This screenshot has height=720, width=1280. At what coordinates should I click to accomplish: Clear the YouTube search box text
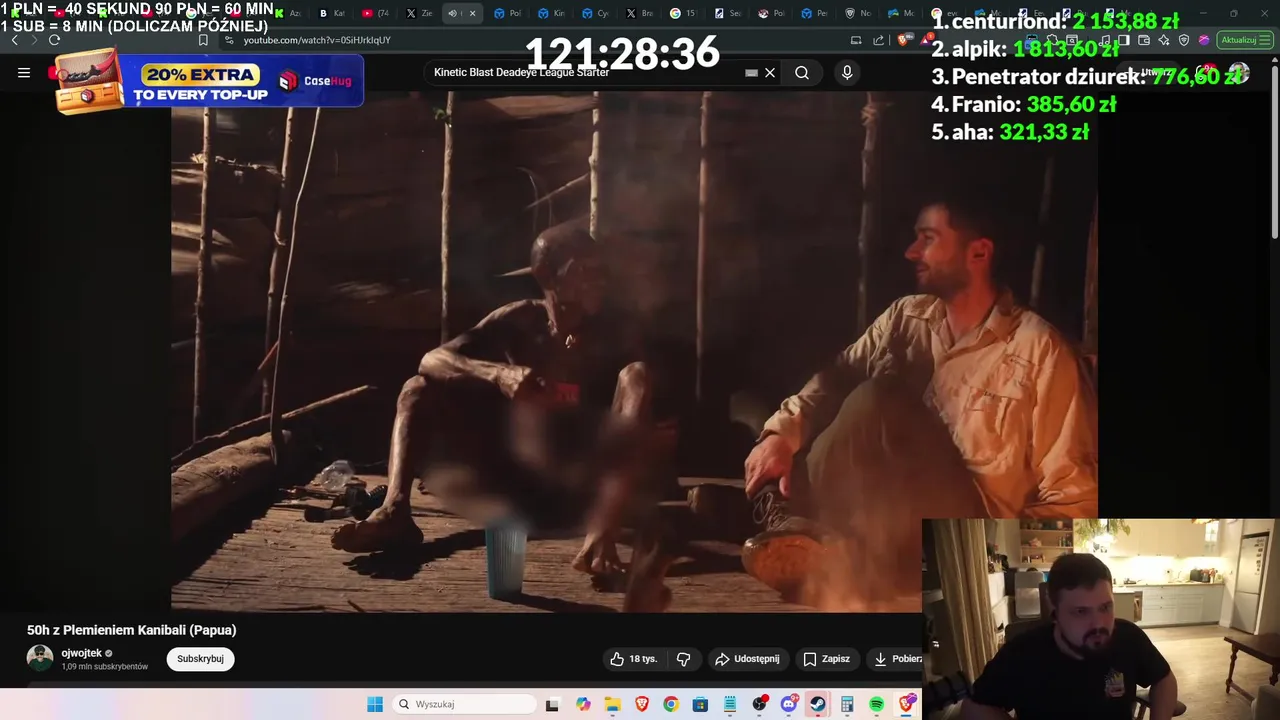[770, 72]
